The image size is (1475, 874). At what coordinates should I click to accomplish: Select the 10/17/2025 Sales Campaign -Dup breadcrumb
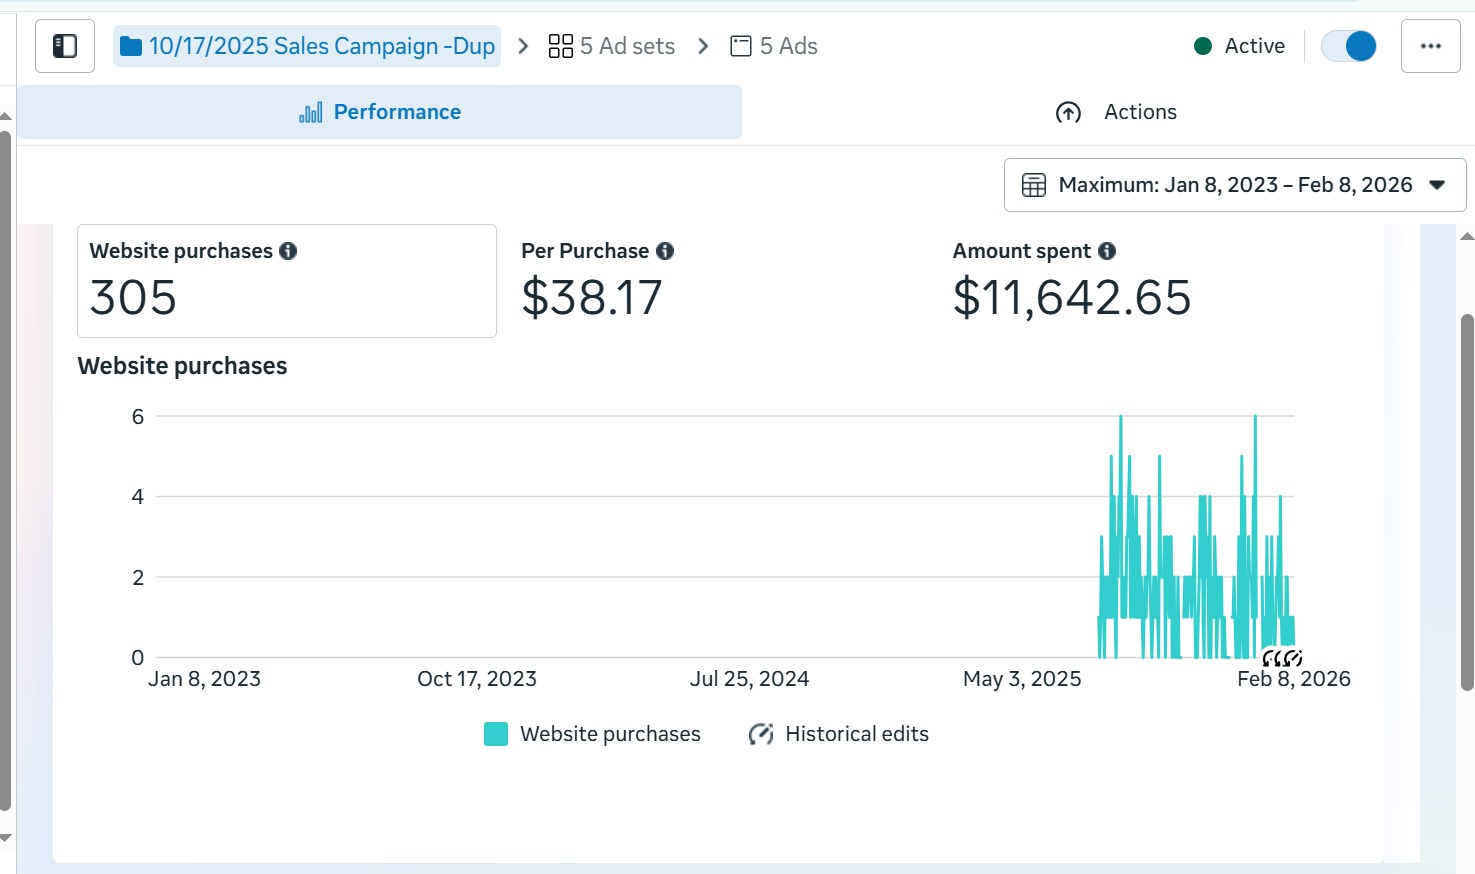coord(308,46)
